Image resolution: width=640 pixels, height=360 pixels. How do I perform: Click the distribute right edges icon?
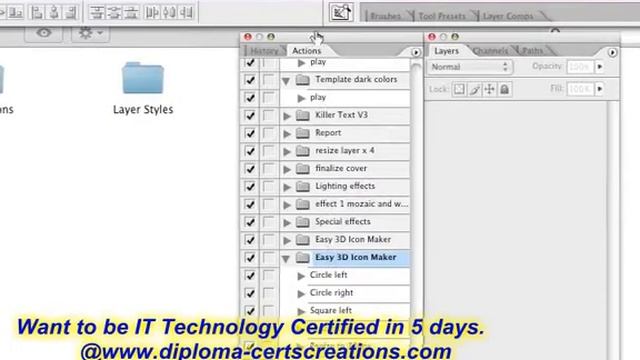(x=187, y=12)
